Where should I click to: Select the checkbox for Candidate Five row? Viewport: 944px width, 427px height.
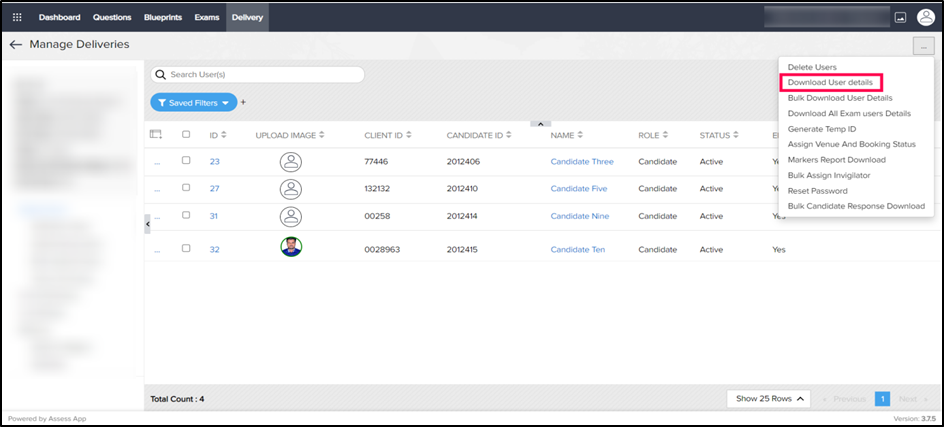click(186, 188)
